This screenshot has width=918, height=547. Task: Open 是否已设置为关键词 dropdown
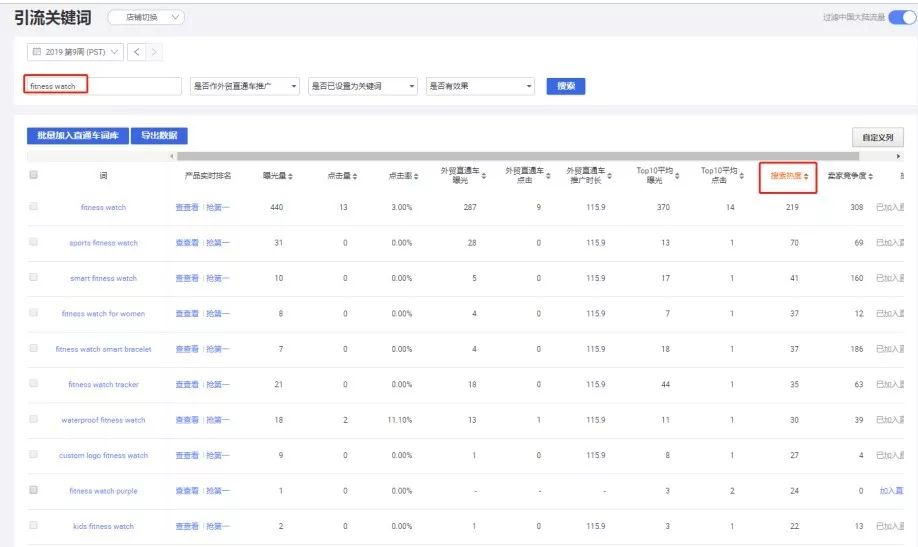(363, 86)
